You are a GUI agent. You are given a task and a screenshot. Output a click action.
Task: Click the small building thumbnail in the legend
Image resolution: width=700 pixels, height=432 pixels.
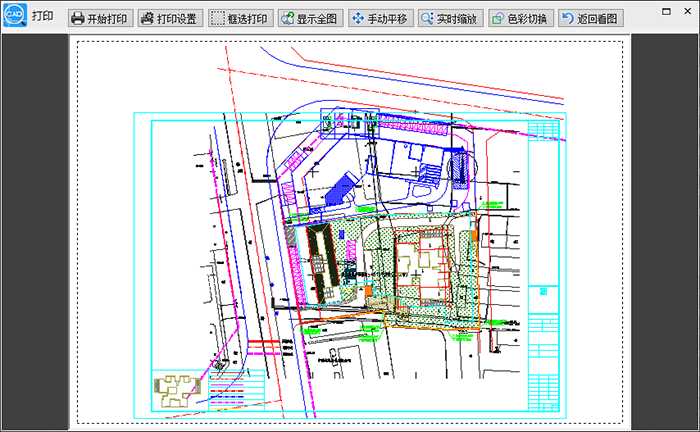pos(177,391)
